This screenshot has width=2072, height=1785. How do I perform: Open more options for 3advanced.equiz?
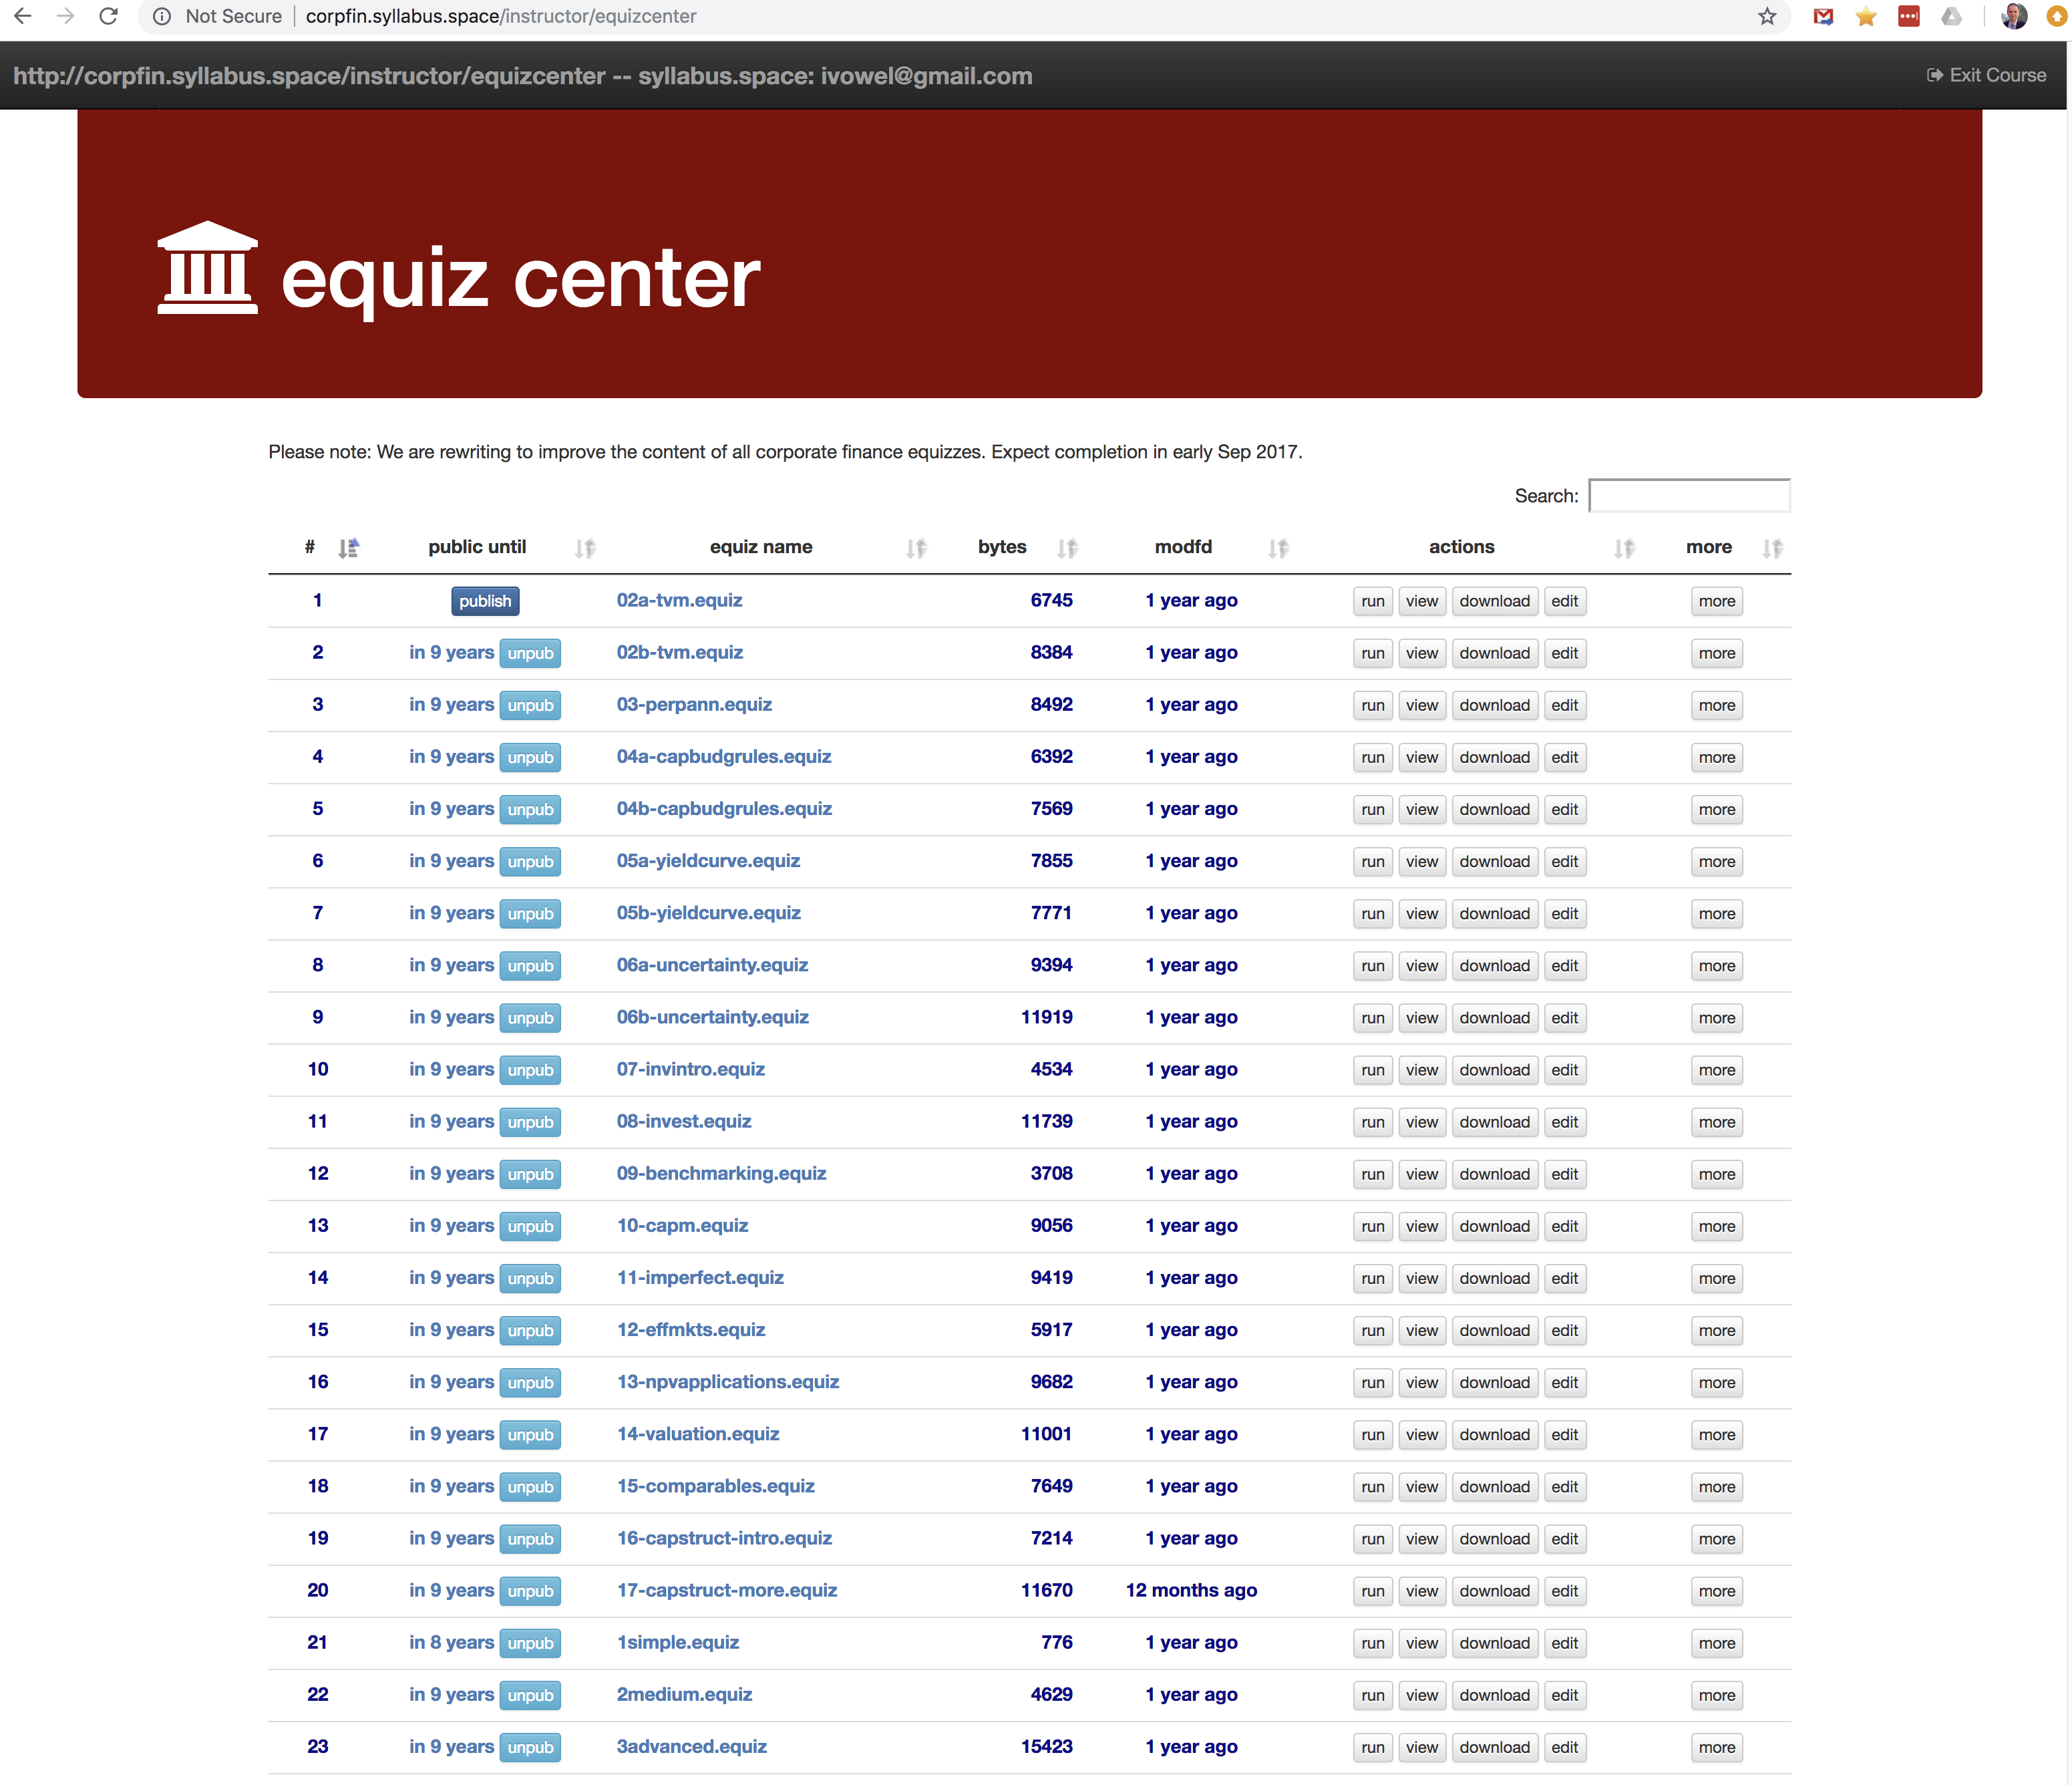point(1716,1747)
